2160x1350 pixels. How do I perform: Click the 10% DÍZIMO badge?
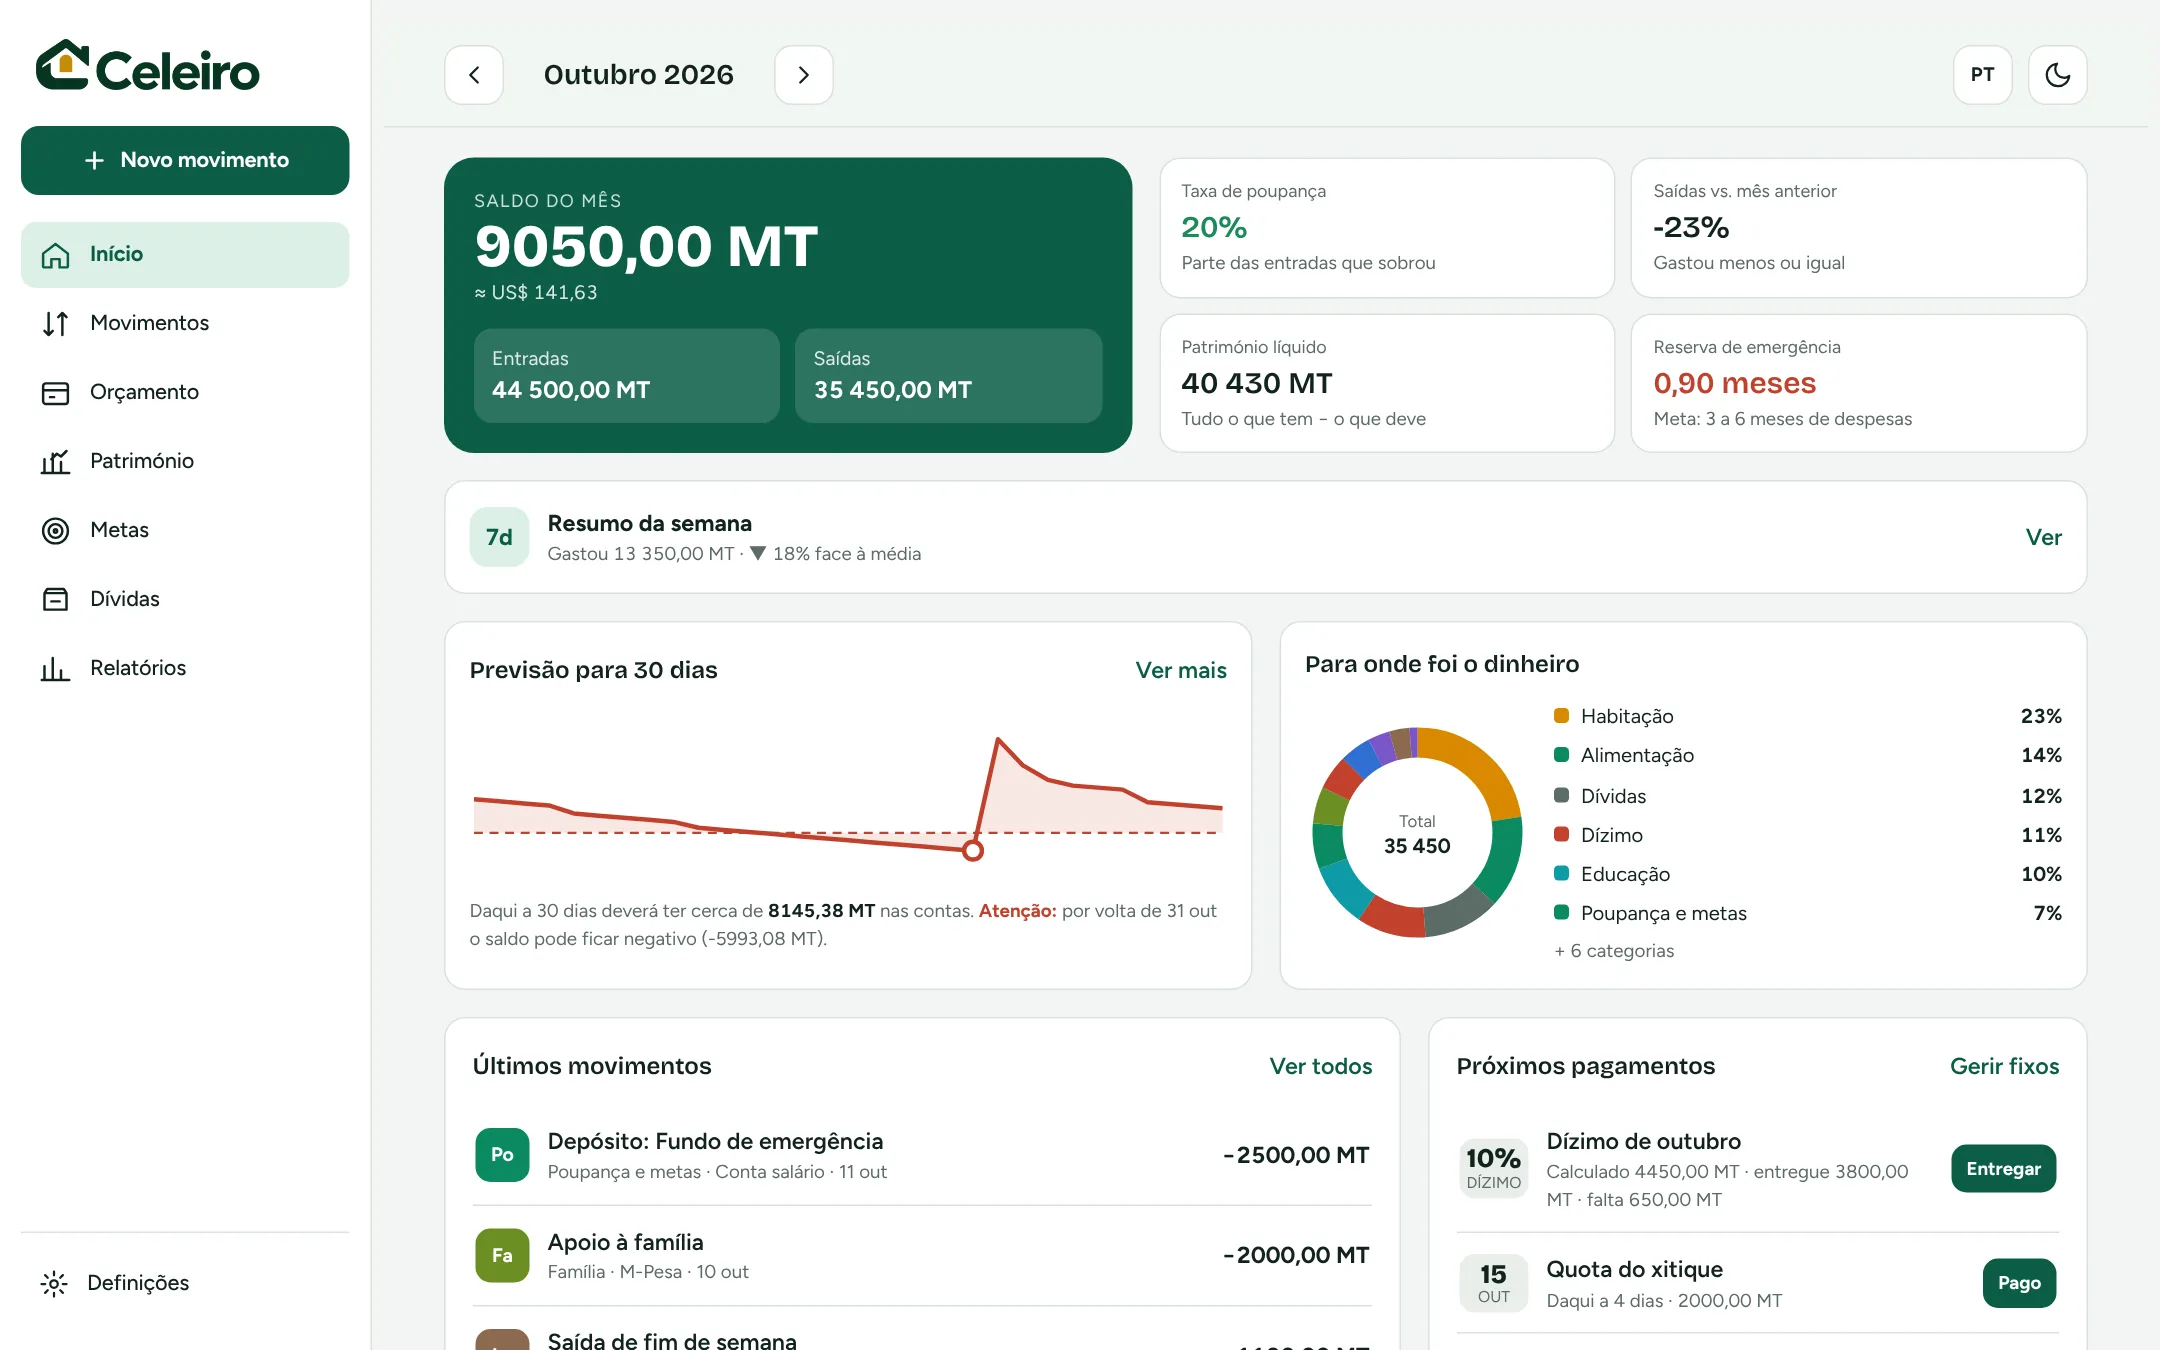[1493, 1168]
